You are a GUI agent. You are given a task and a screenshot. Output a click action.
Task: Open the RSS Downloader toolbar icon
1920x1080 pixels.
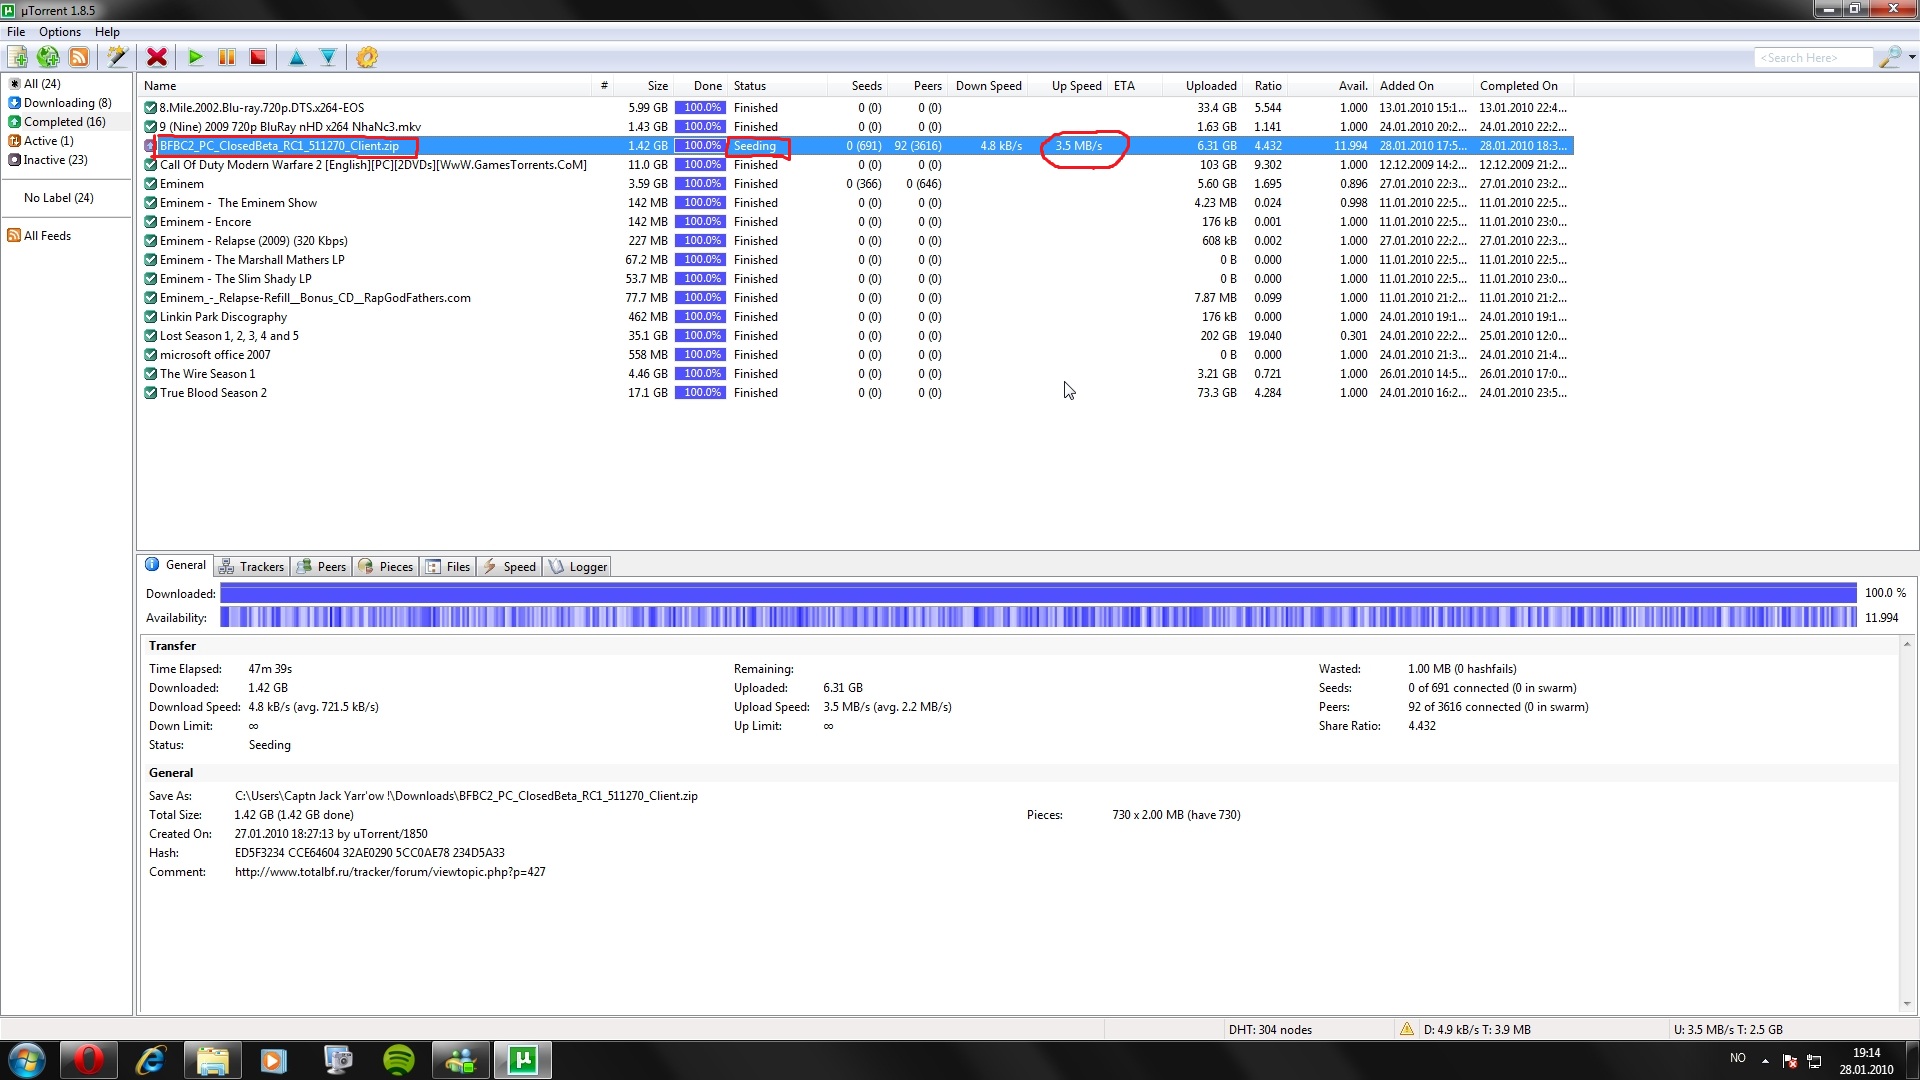click(x=79, y=57)
